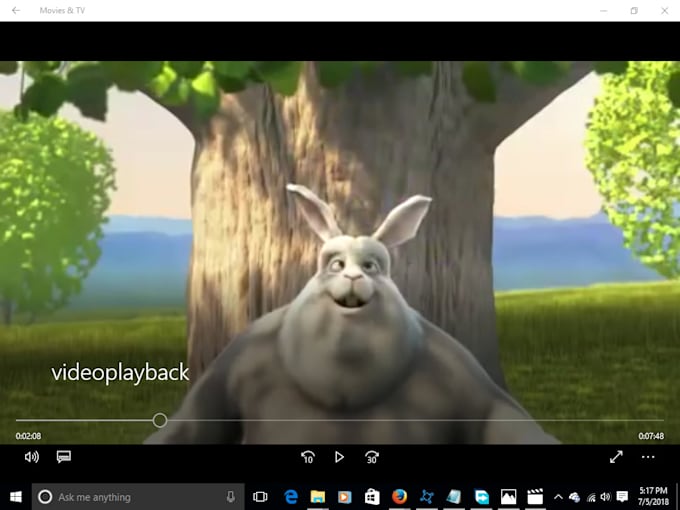
Task: Open the subtitles and captions menu
Action: 64,457
